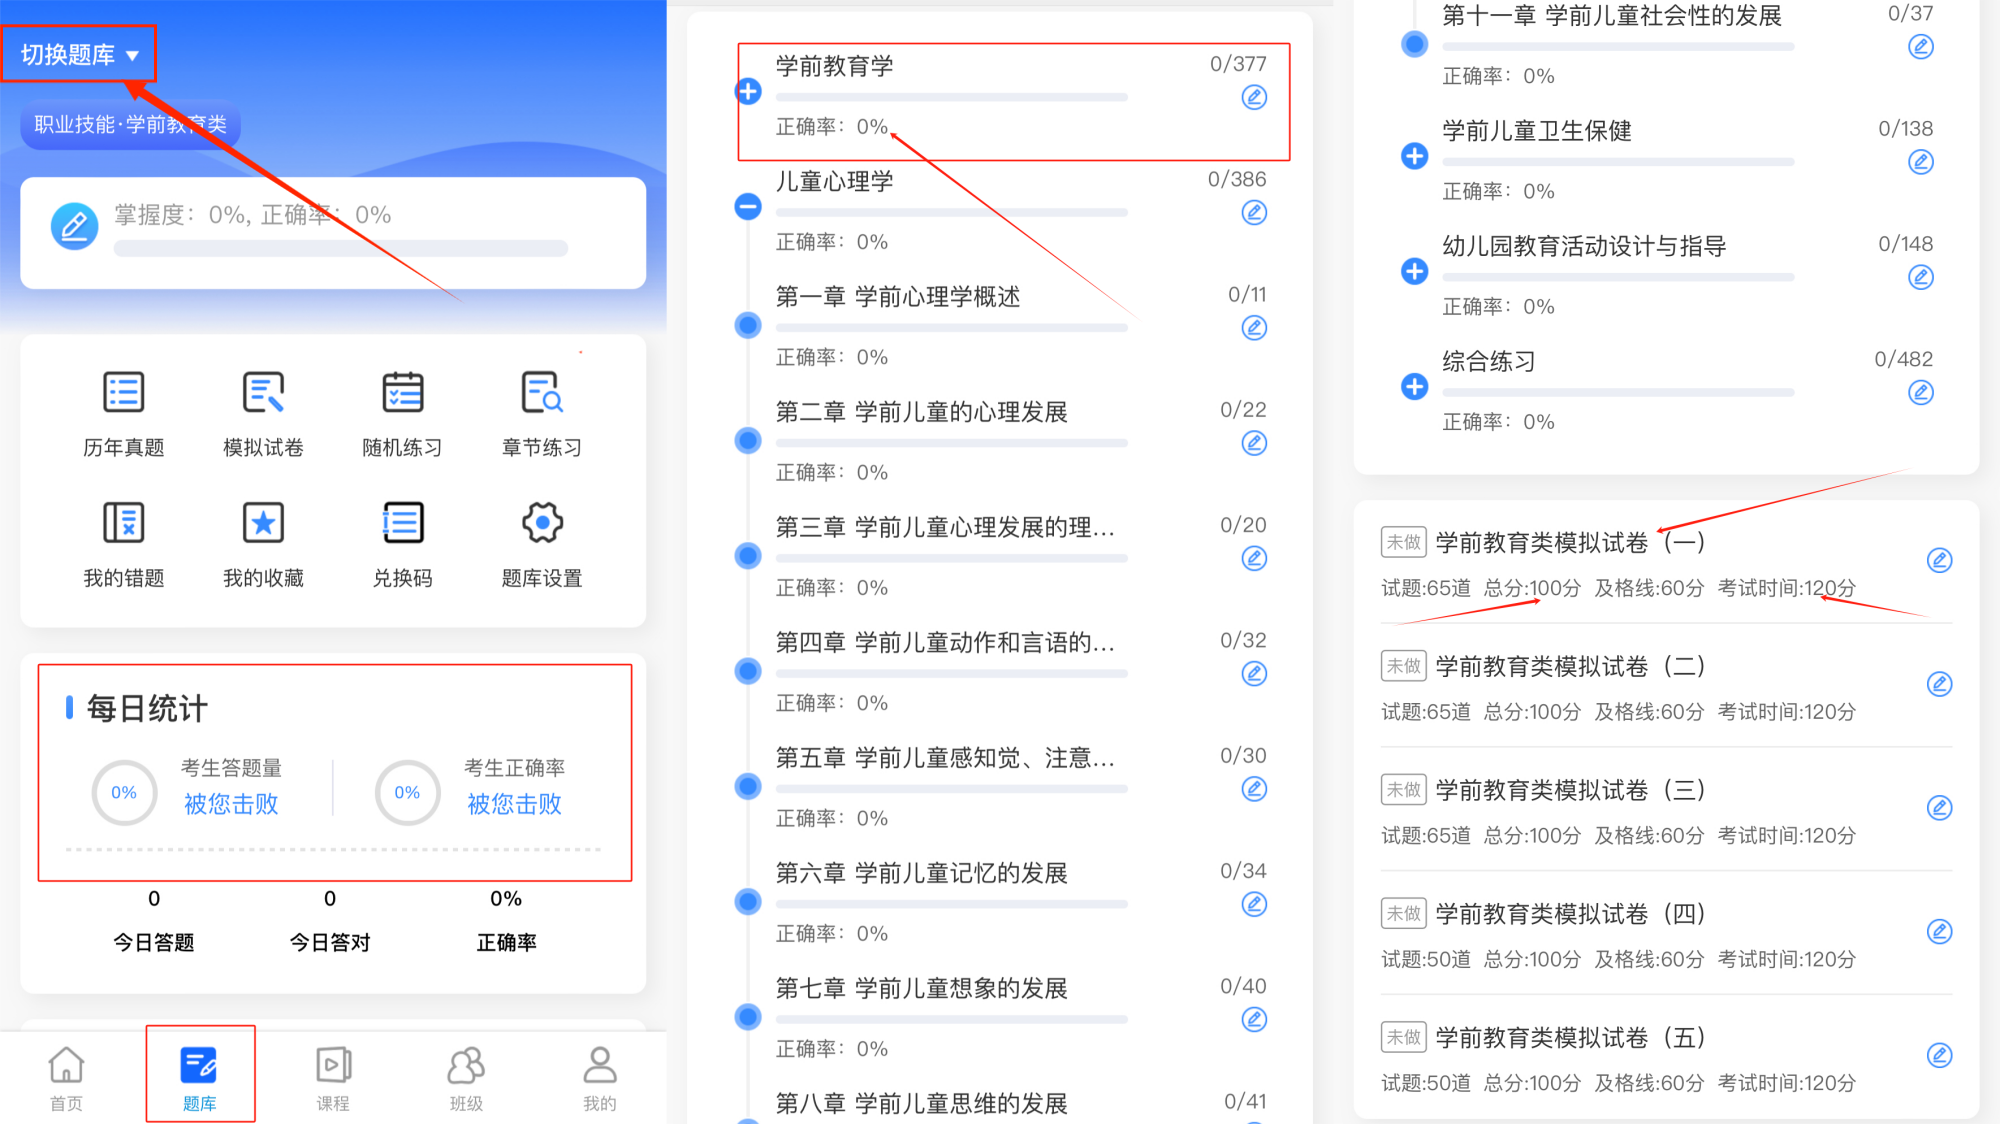Open 学前教育类模拟试卷（三） title
The width and height of the screenshot is (2000, 1124).
pos(1570,790)
